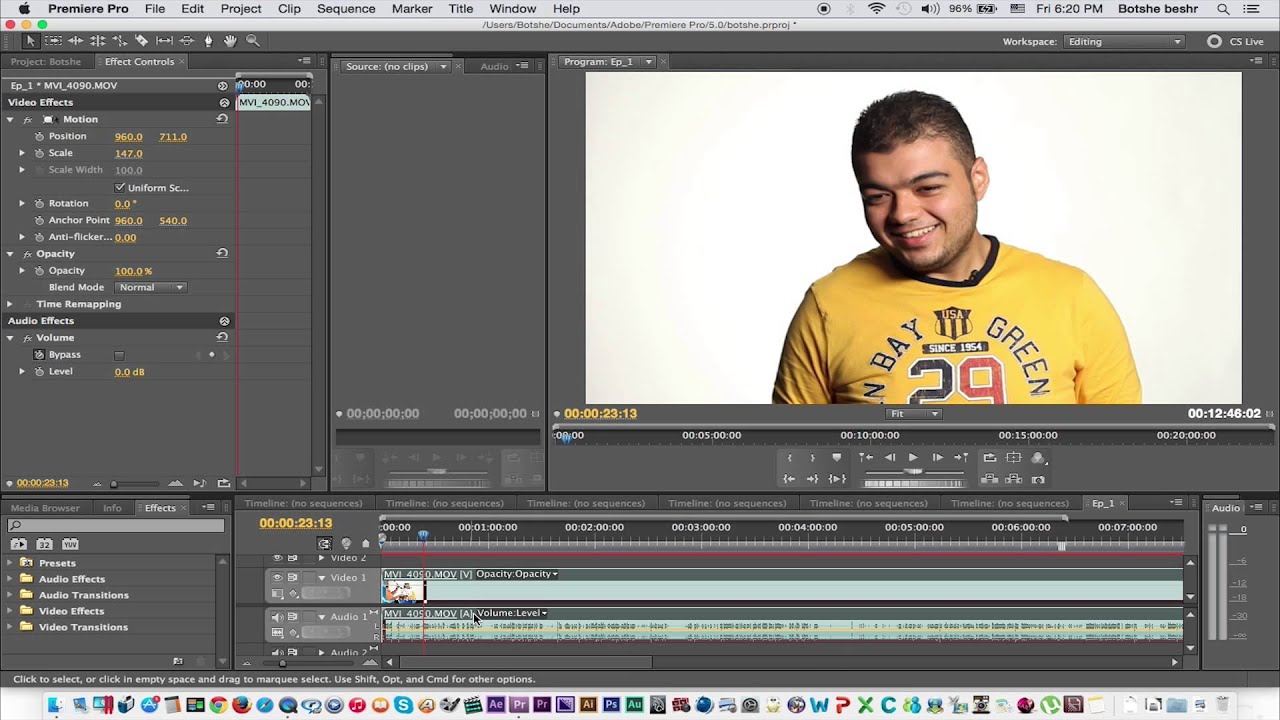The width and height of the screenshot is (1280, 720).
Task: Expand the Video Transitions folder
Action: coord(11,627)
